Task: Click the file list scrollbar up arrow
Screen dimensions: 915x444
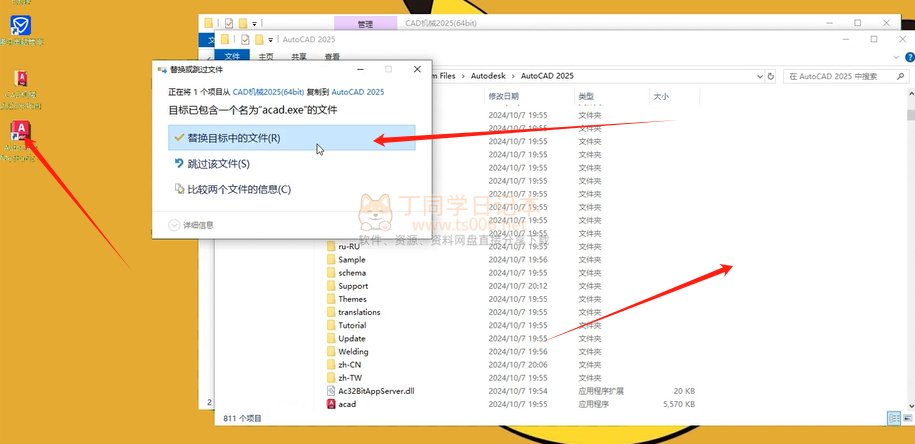Action: 910,95
